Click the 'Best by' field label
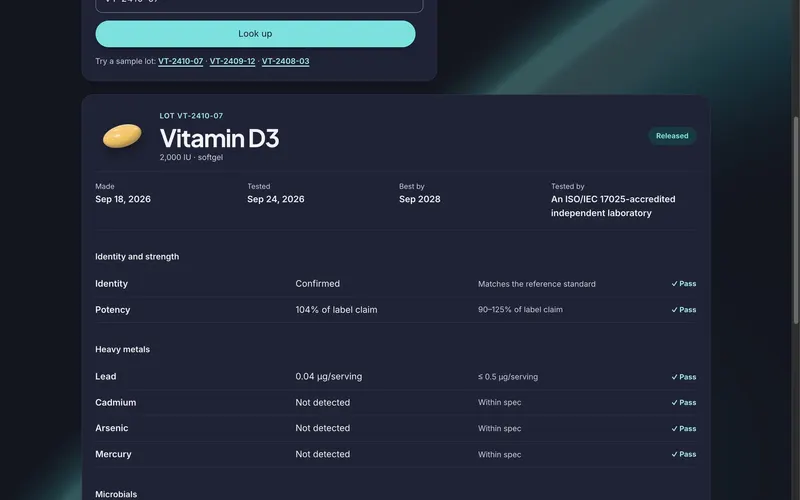The height and width of the screenshot is (500, 800). click(412, 186)
